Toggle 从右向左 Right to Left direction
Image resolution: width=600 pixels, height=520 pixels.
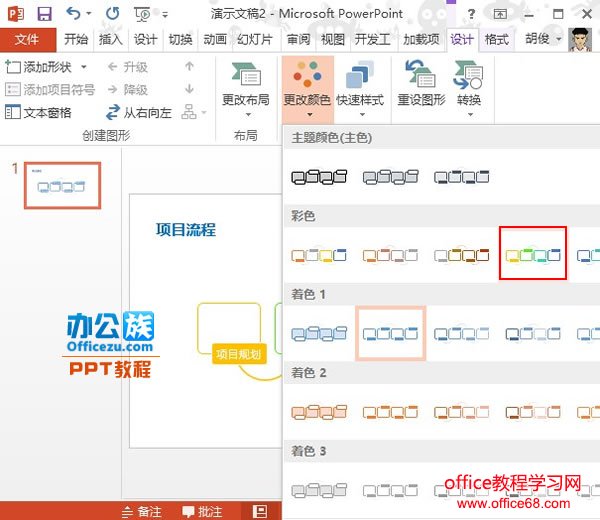tap(139, 112)
